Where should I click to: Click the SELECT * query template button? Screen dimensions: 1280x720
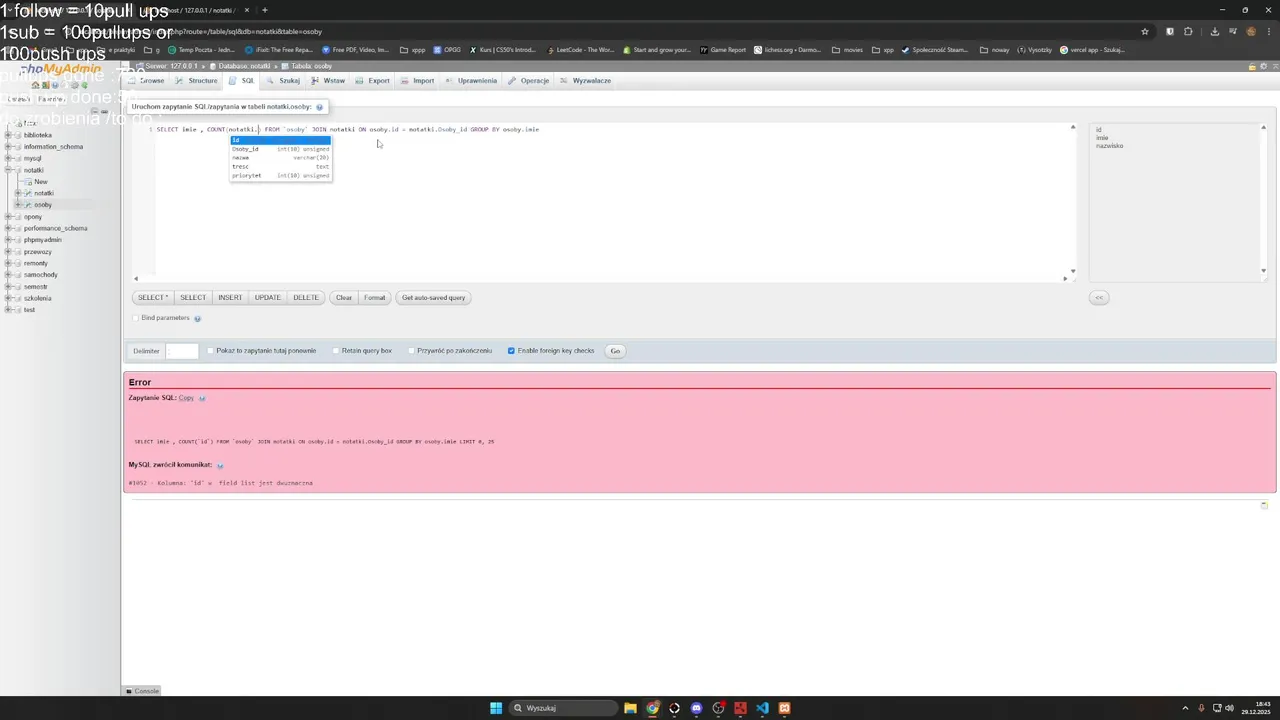point(153,297)
